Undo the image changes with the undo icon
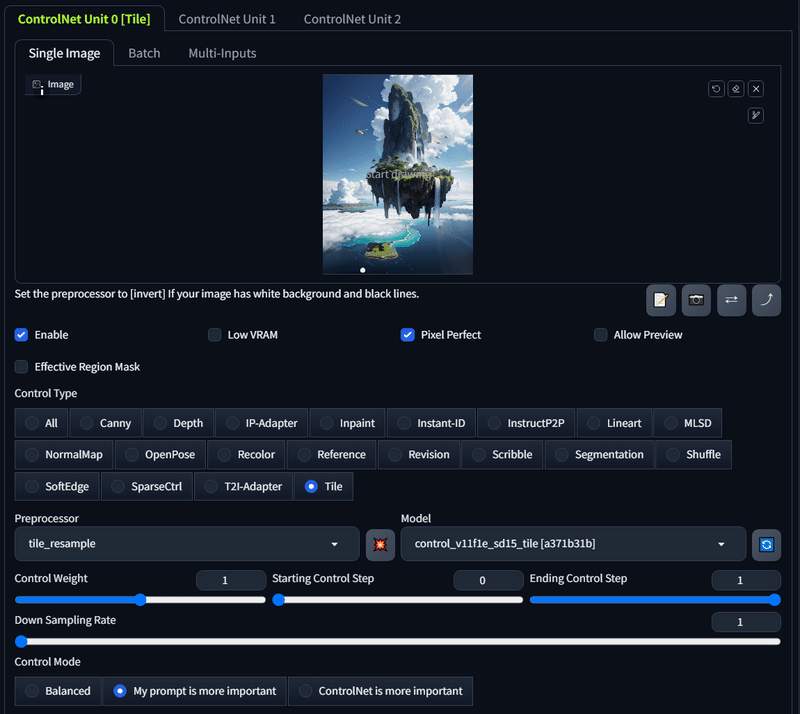Image resolution: width=800 pixels, height=714 pixels. (x=716, y=88)
